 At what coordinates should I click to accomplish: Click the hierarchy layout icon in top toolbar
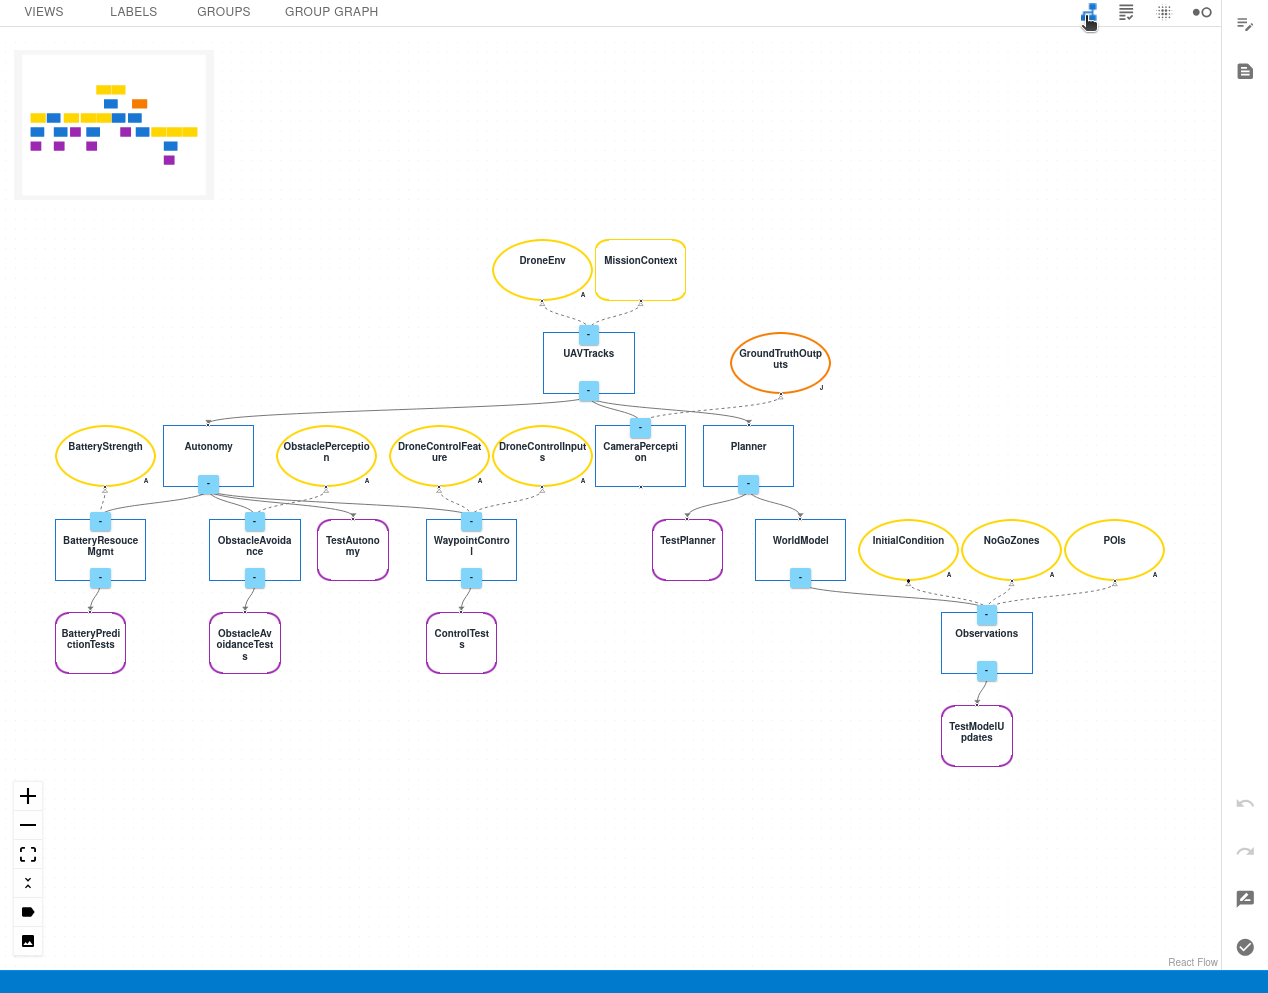(1089, 13)
